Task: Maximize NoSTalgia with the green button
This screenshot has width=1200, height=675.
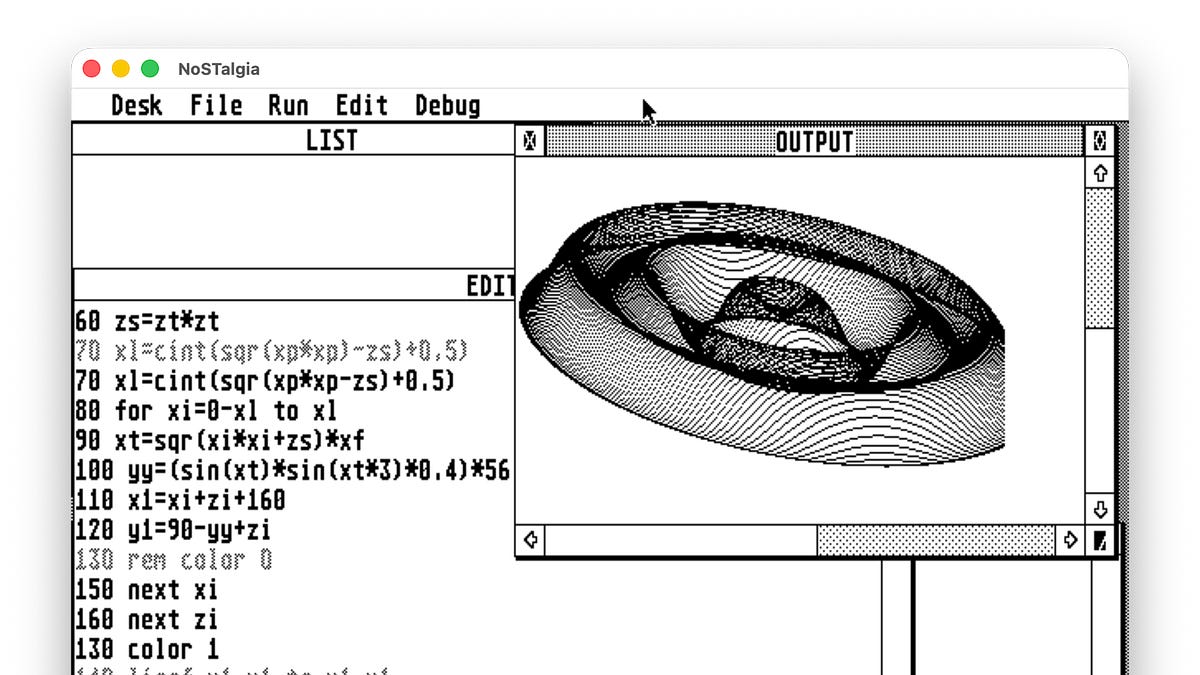Action: [x=150, y=69]
